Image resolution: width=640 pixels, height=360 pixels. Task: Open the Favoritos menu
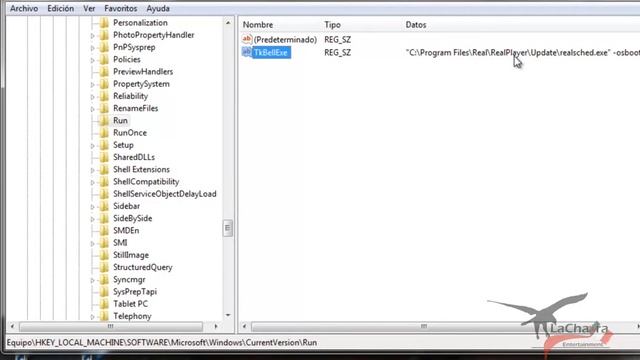120,8
